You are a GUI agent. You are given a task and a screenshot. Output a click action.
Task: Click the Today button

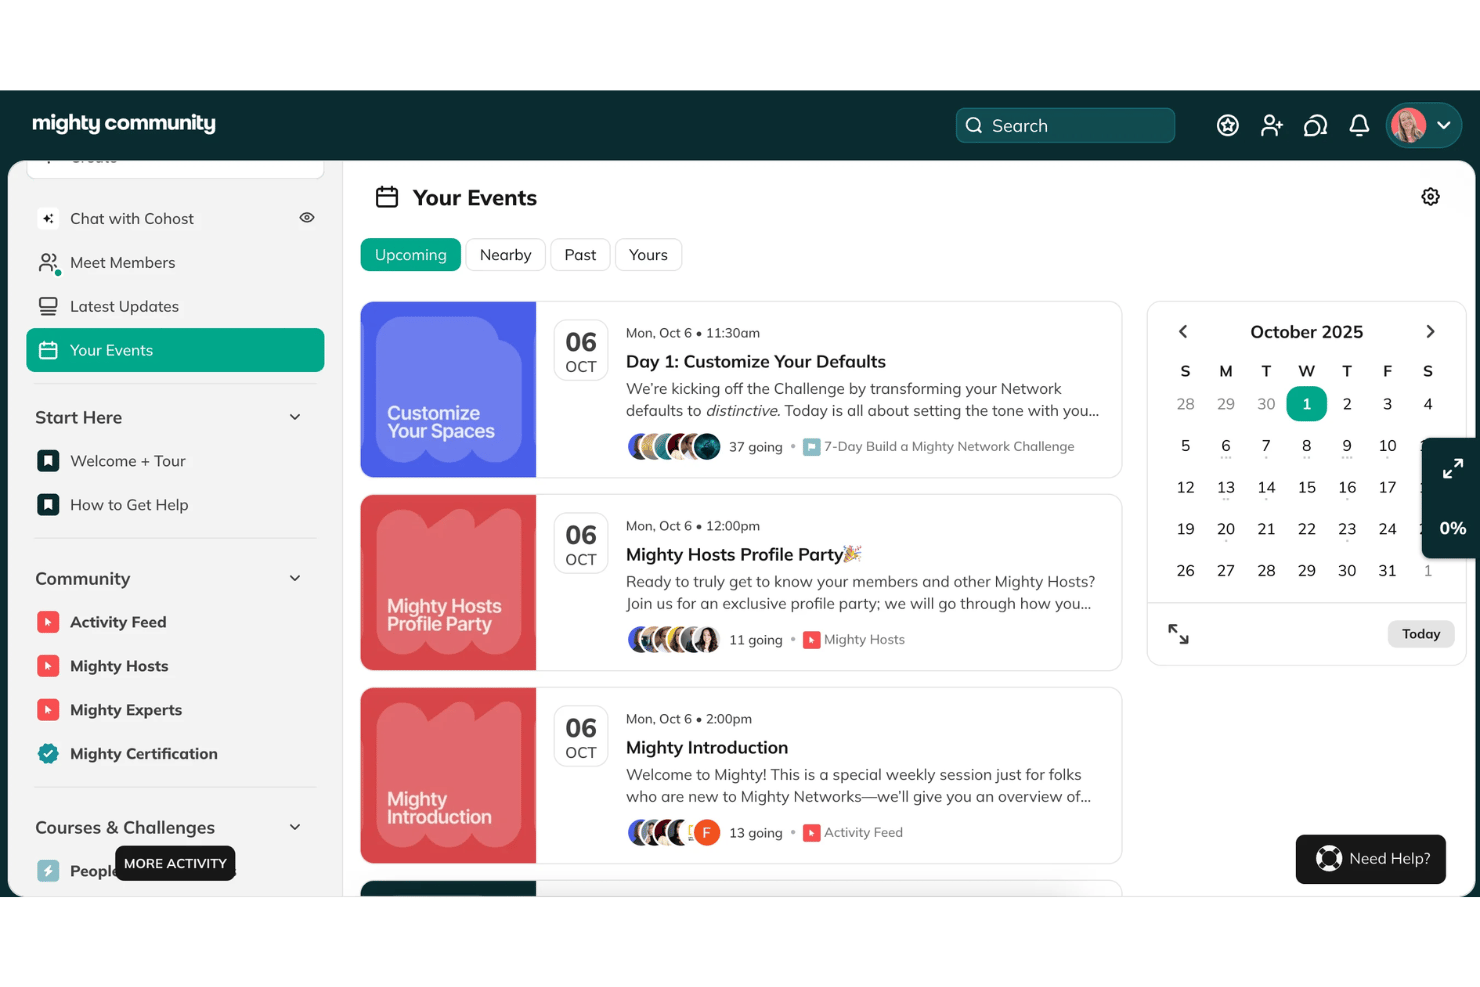1421,634
